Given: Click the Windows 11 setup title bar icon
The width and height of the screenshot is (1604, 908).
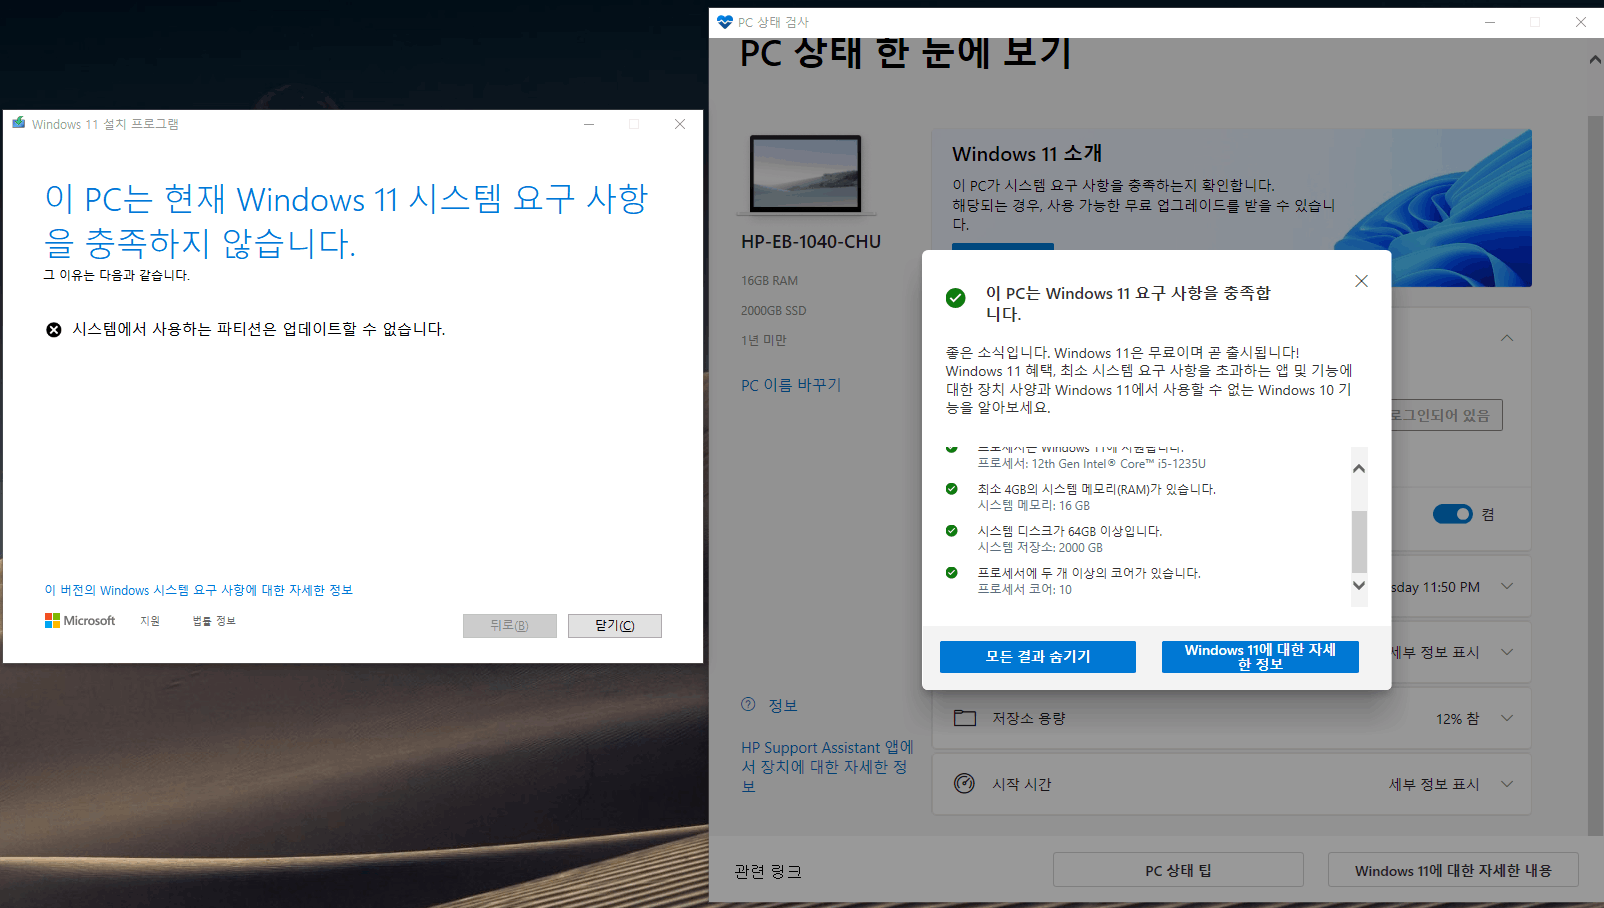Looking at the screenshot, I should click(19, 124).
